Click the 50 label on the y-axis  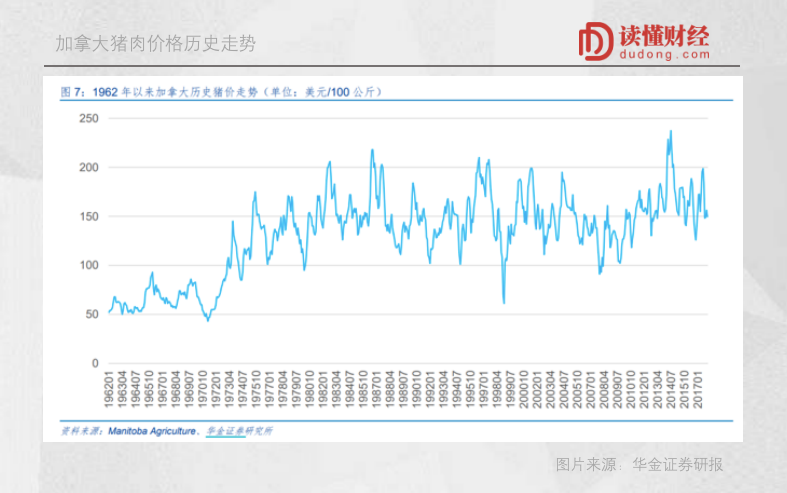click(x=92, y=314)
